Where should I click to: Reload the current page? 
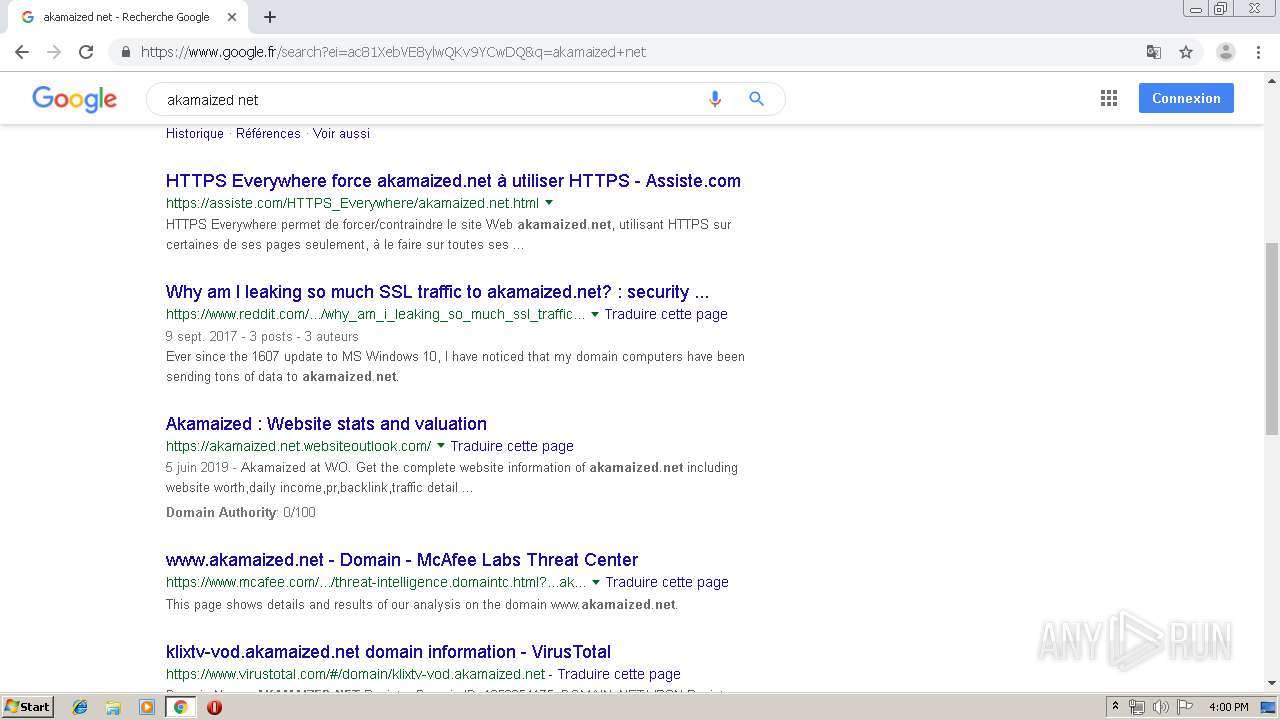pos(86,52)
